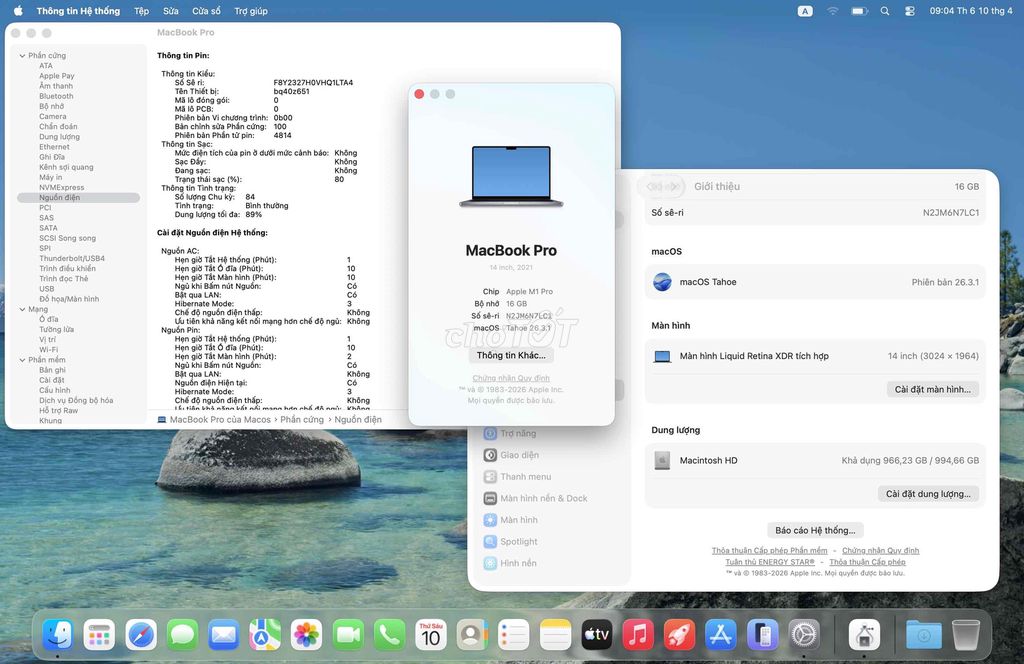
Task: Launch FaceTime from the Dock
Action: (x=348, y=634)
